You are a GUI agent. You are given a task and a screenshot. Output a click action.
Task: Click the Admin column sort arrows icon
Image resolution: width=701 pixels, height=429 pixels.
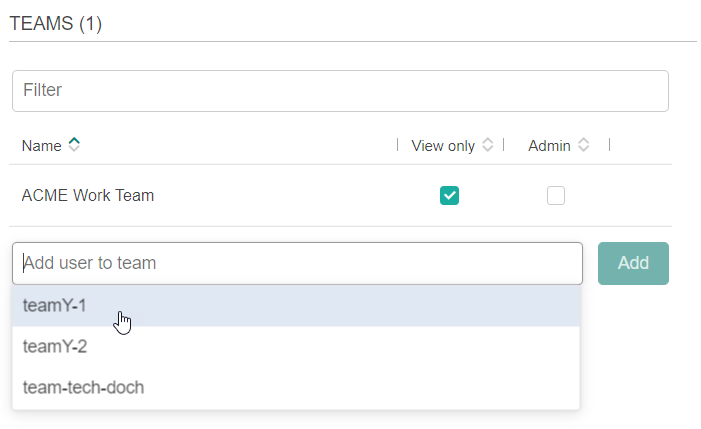point(583,145)
